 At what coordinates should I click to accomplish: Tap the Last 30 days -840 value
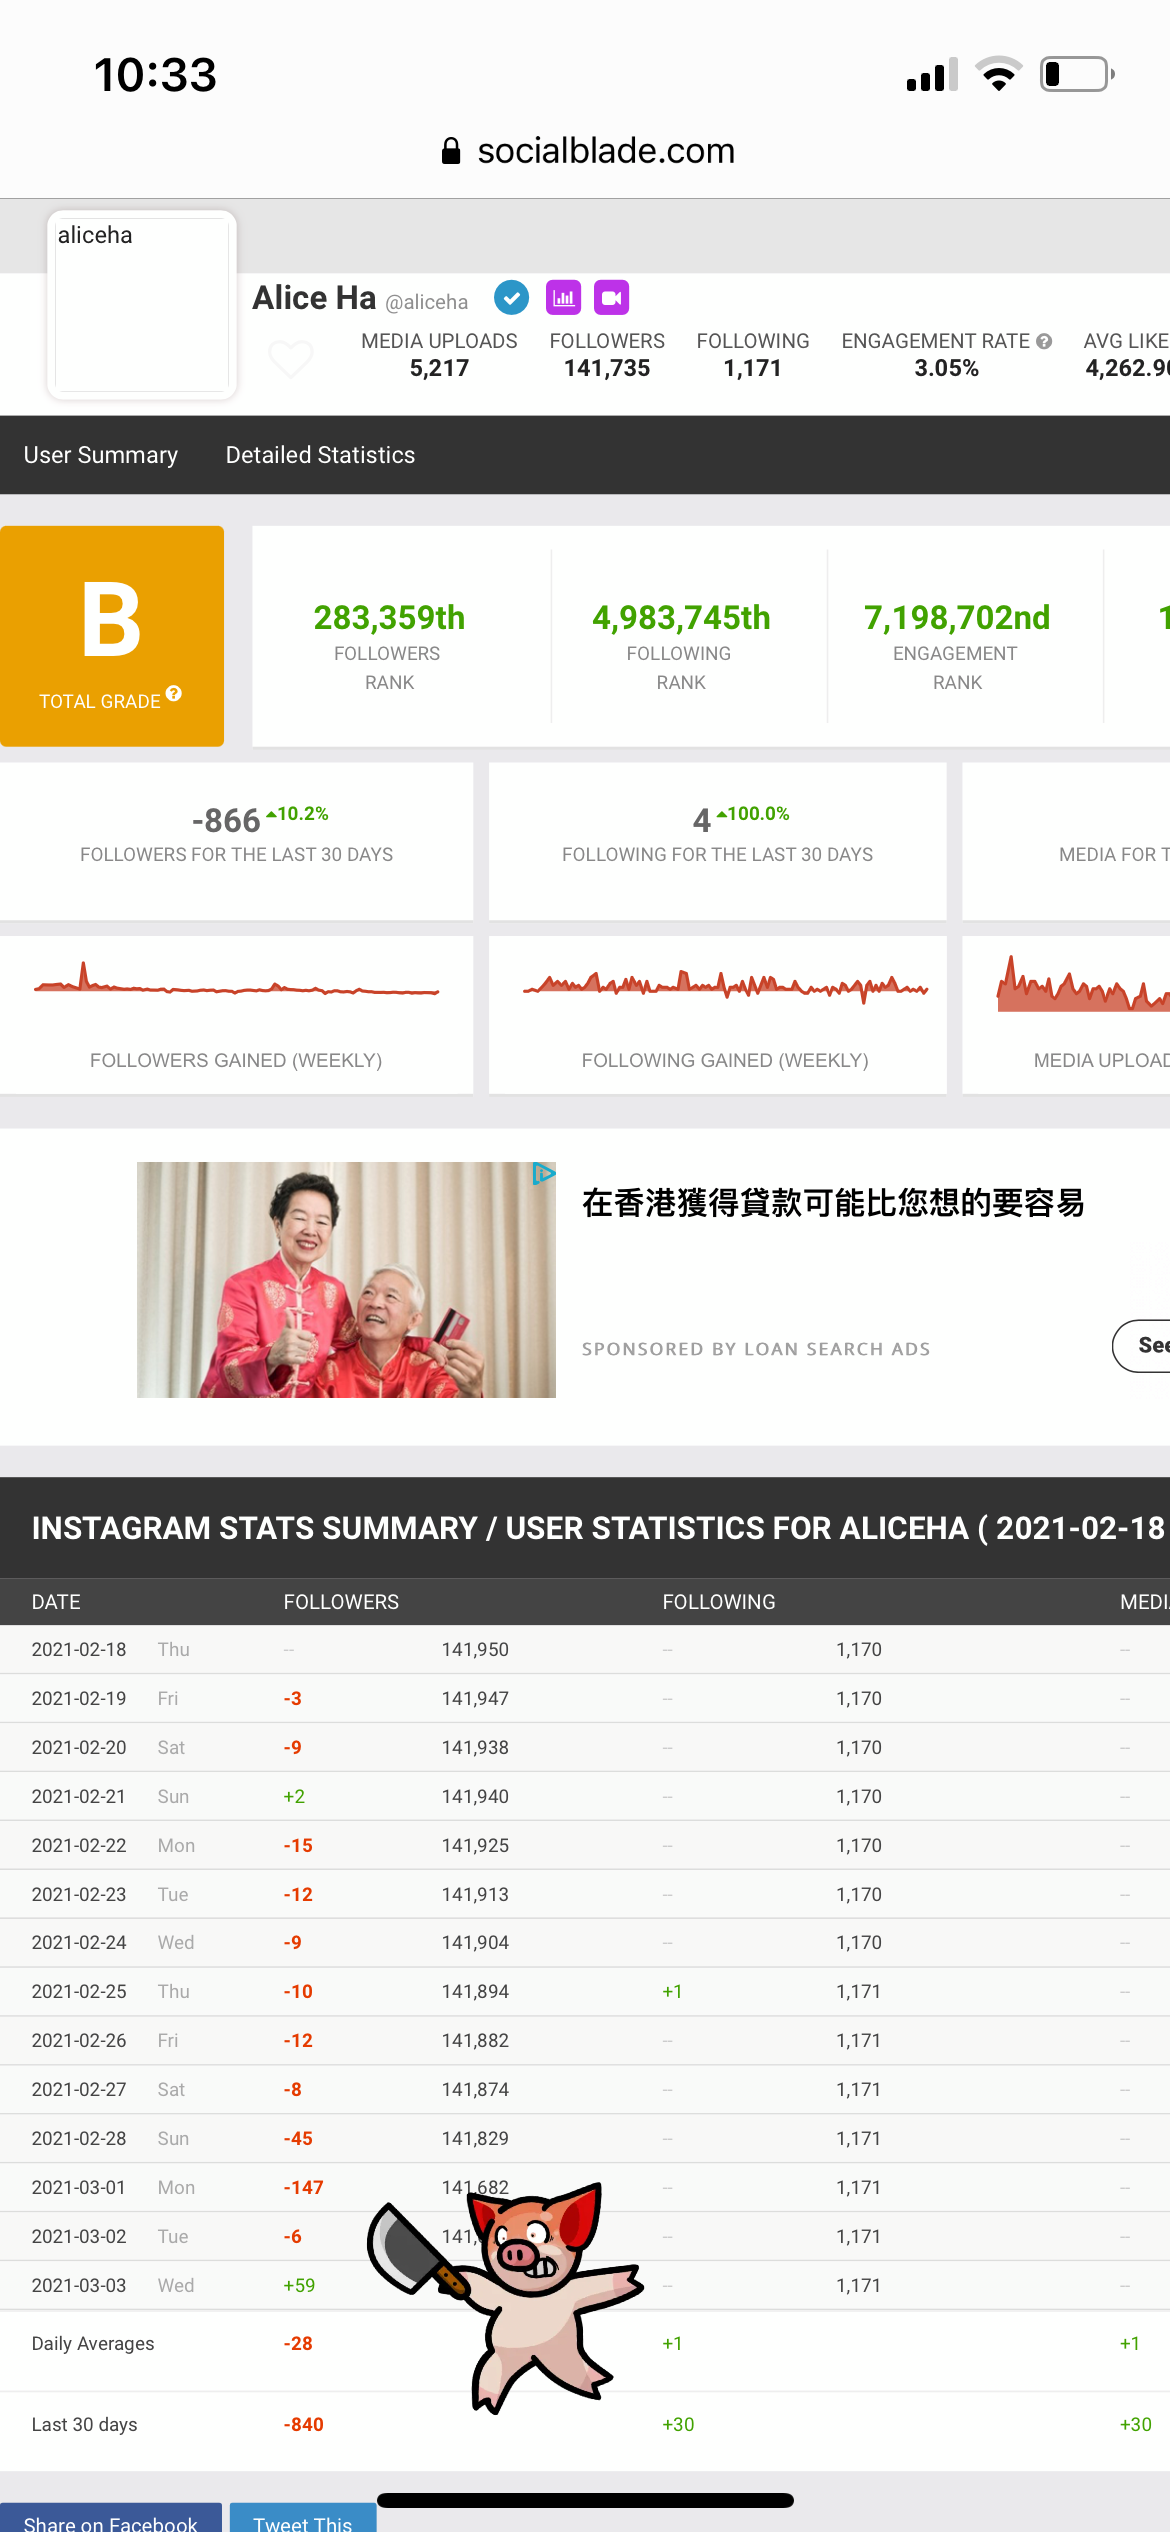tap(303, 2424)
